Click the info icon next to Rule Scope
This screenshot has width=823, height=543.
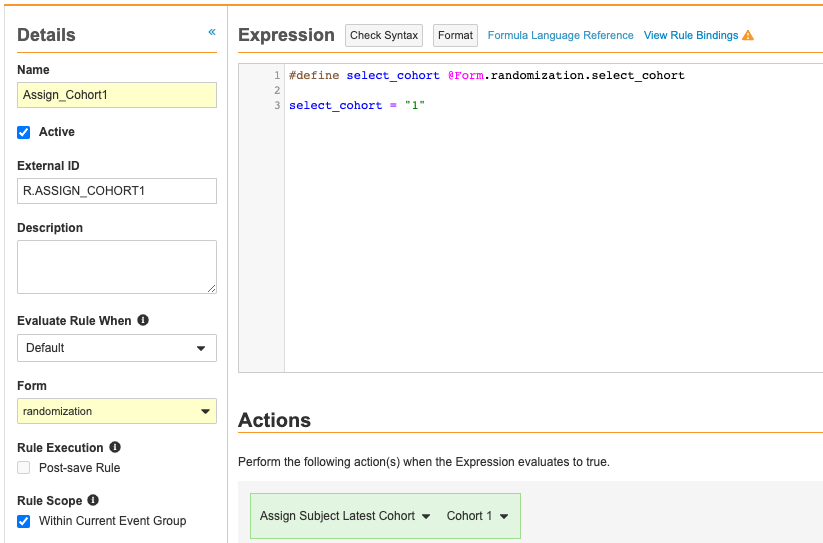pos(93,500)
